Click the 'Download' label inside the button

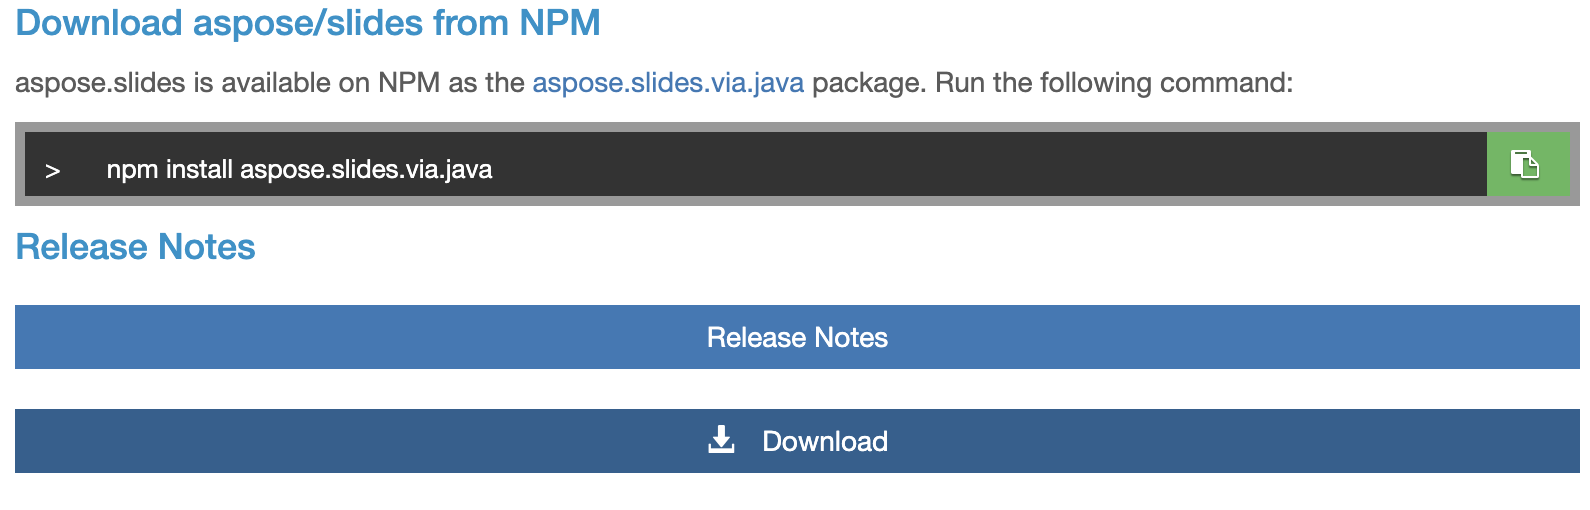pos(825,441)
